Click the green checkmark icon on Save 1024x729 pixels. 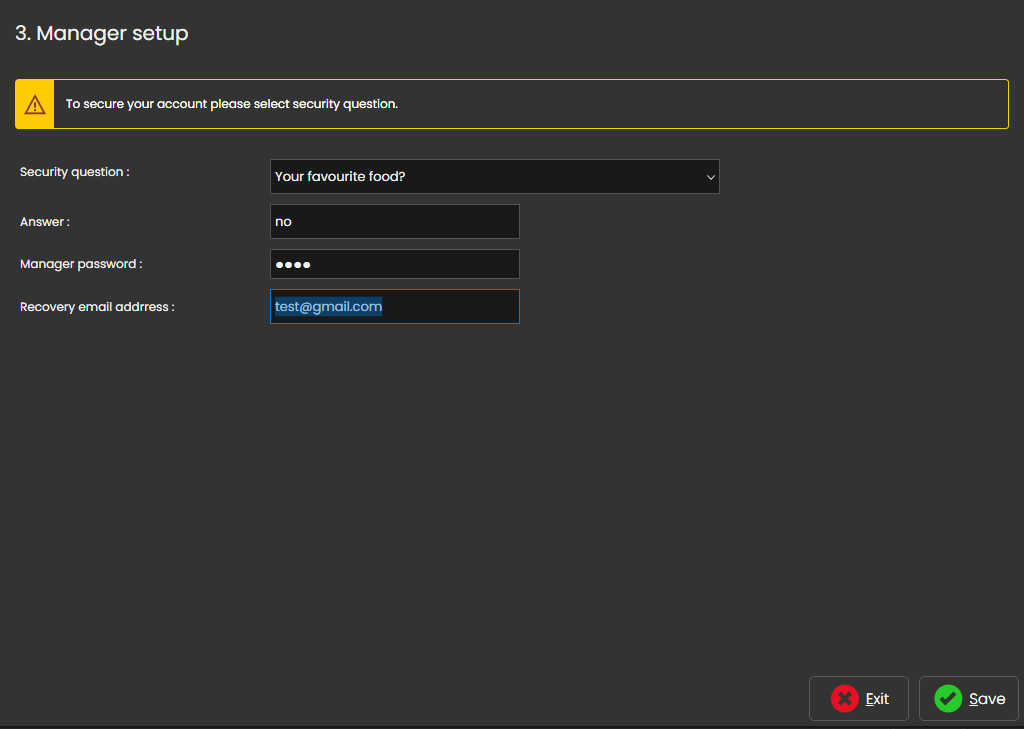tap(947, 699)
